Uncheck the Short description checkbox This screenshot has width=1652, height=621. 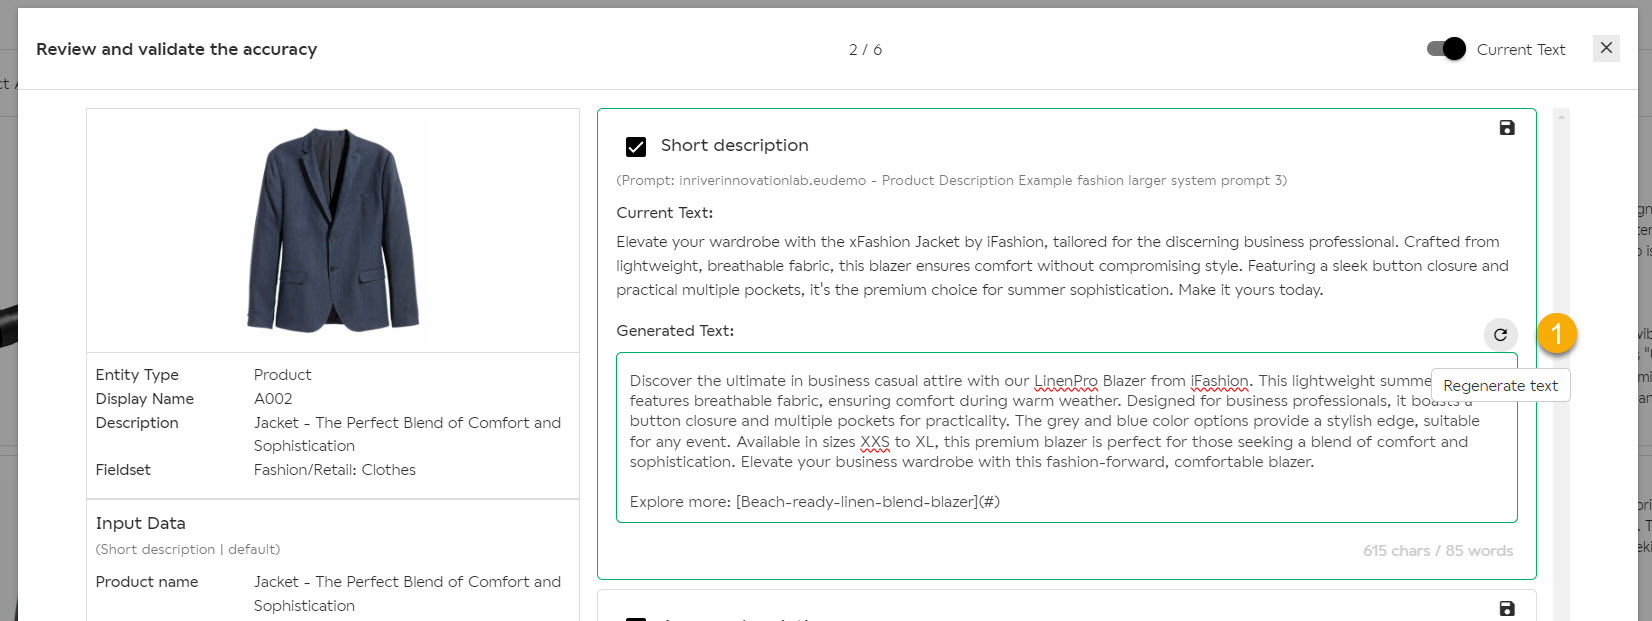click(636, 147)
